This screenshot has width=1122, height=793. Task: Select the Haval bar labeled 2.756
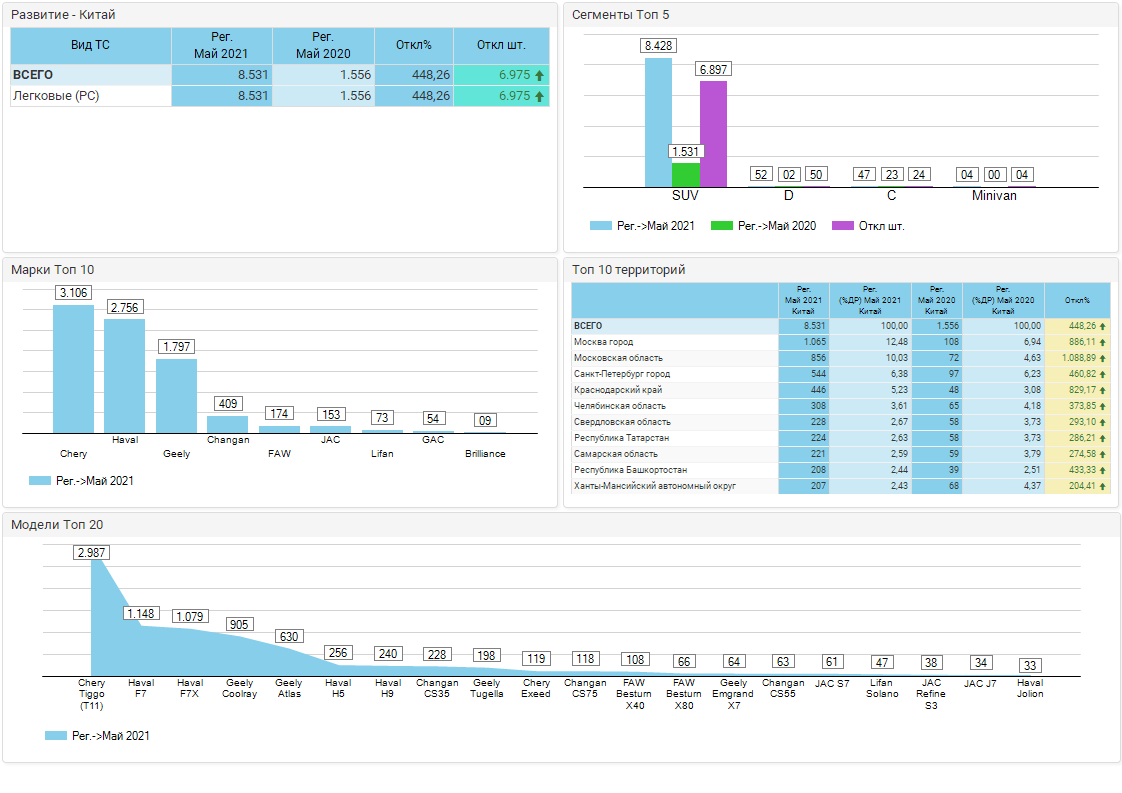pos(125,376)
